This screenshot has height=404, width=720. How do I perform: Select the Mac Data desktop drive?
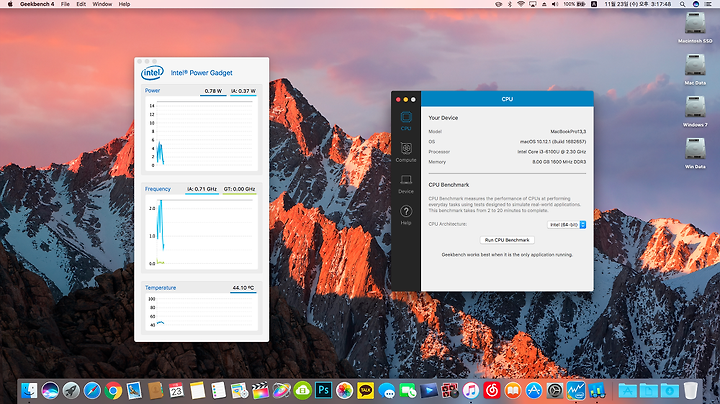pyautogui.click(x=695, y=69)
